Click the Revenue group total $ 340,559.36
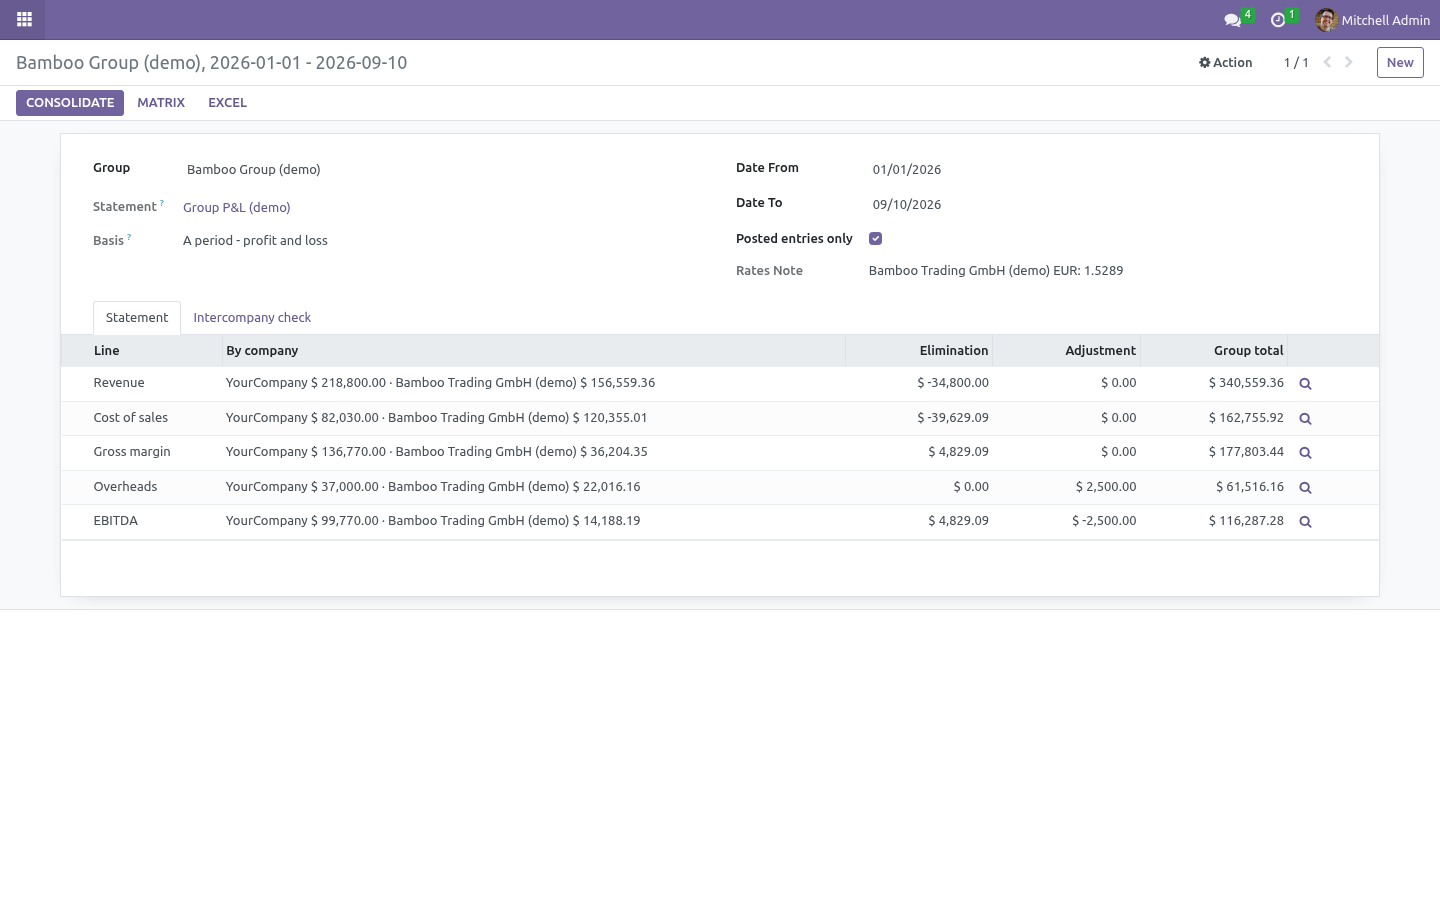 coord(1246,383)
